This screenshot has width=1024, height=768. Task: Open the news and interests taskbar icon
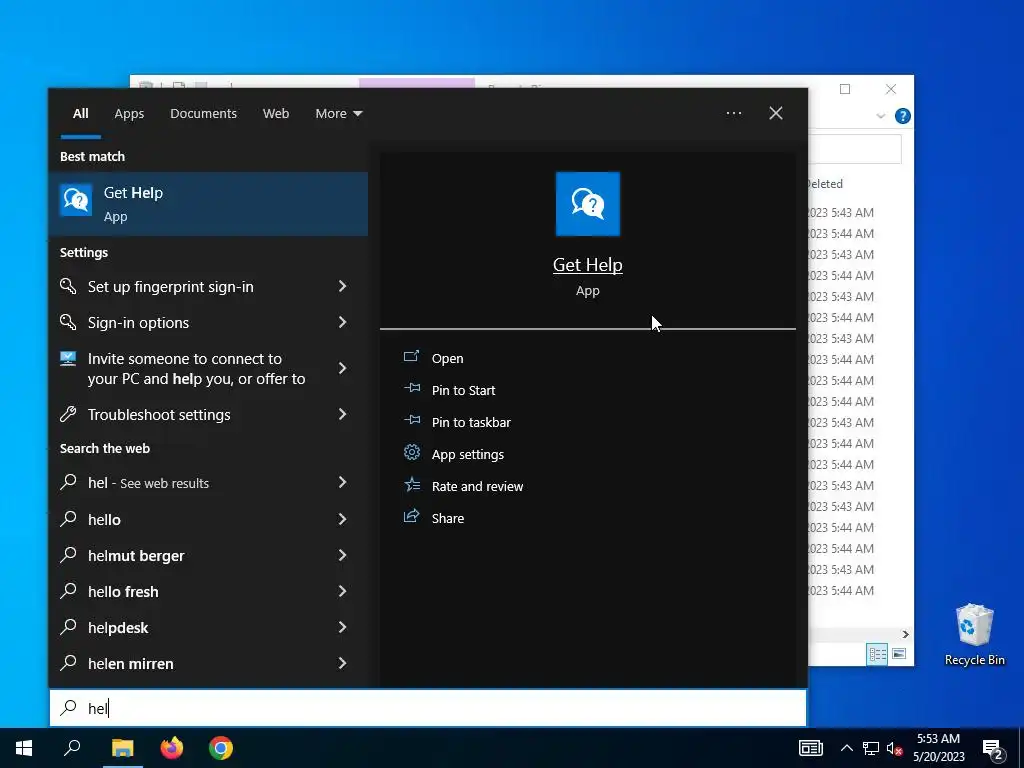tap(811, 748)
